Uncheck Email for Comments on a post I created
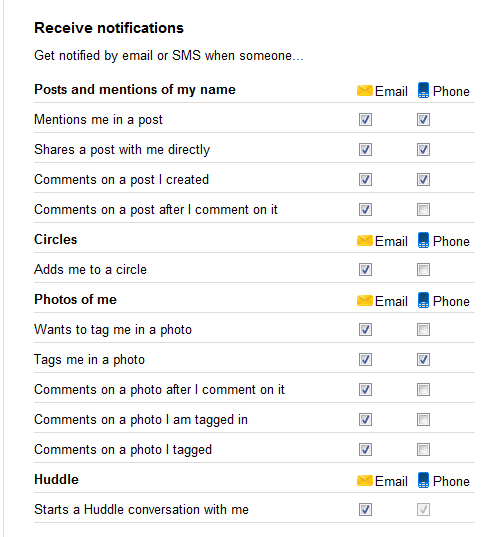499x537 pixels. click(365, 179)
